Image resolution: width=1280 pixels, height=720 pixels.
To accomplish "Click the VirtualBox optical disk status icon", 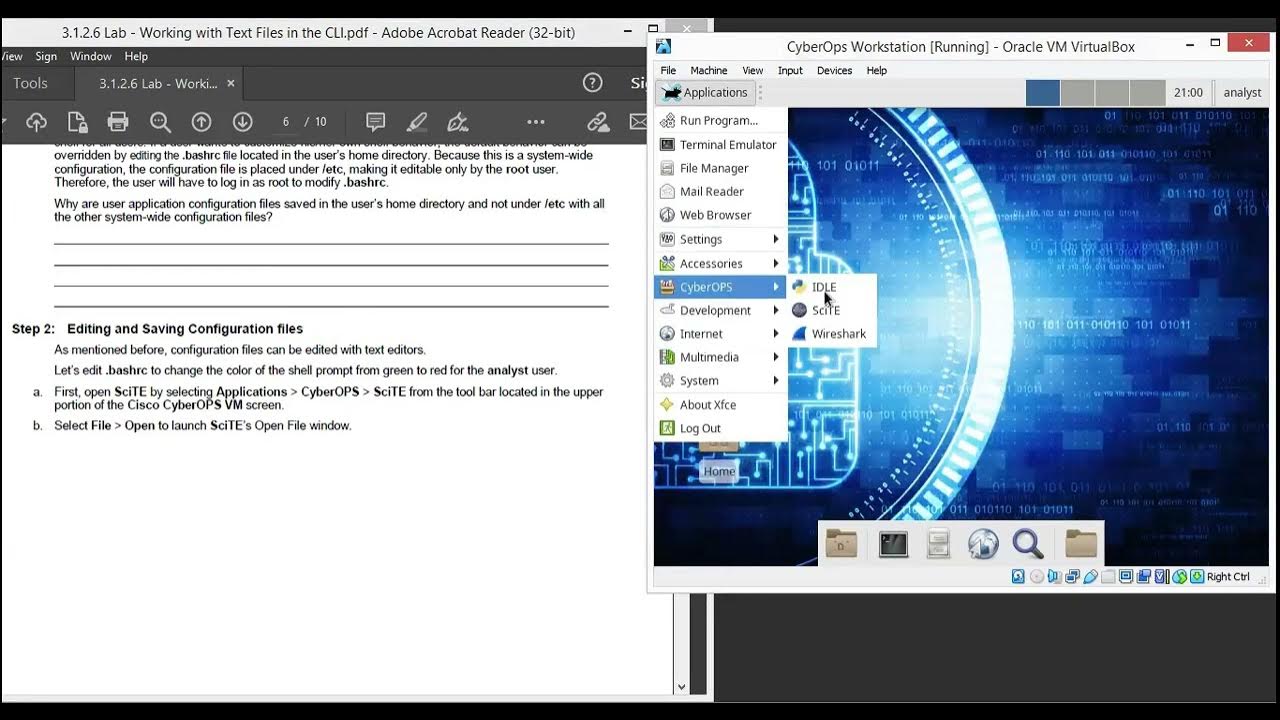I will pos(1037,577).
